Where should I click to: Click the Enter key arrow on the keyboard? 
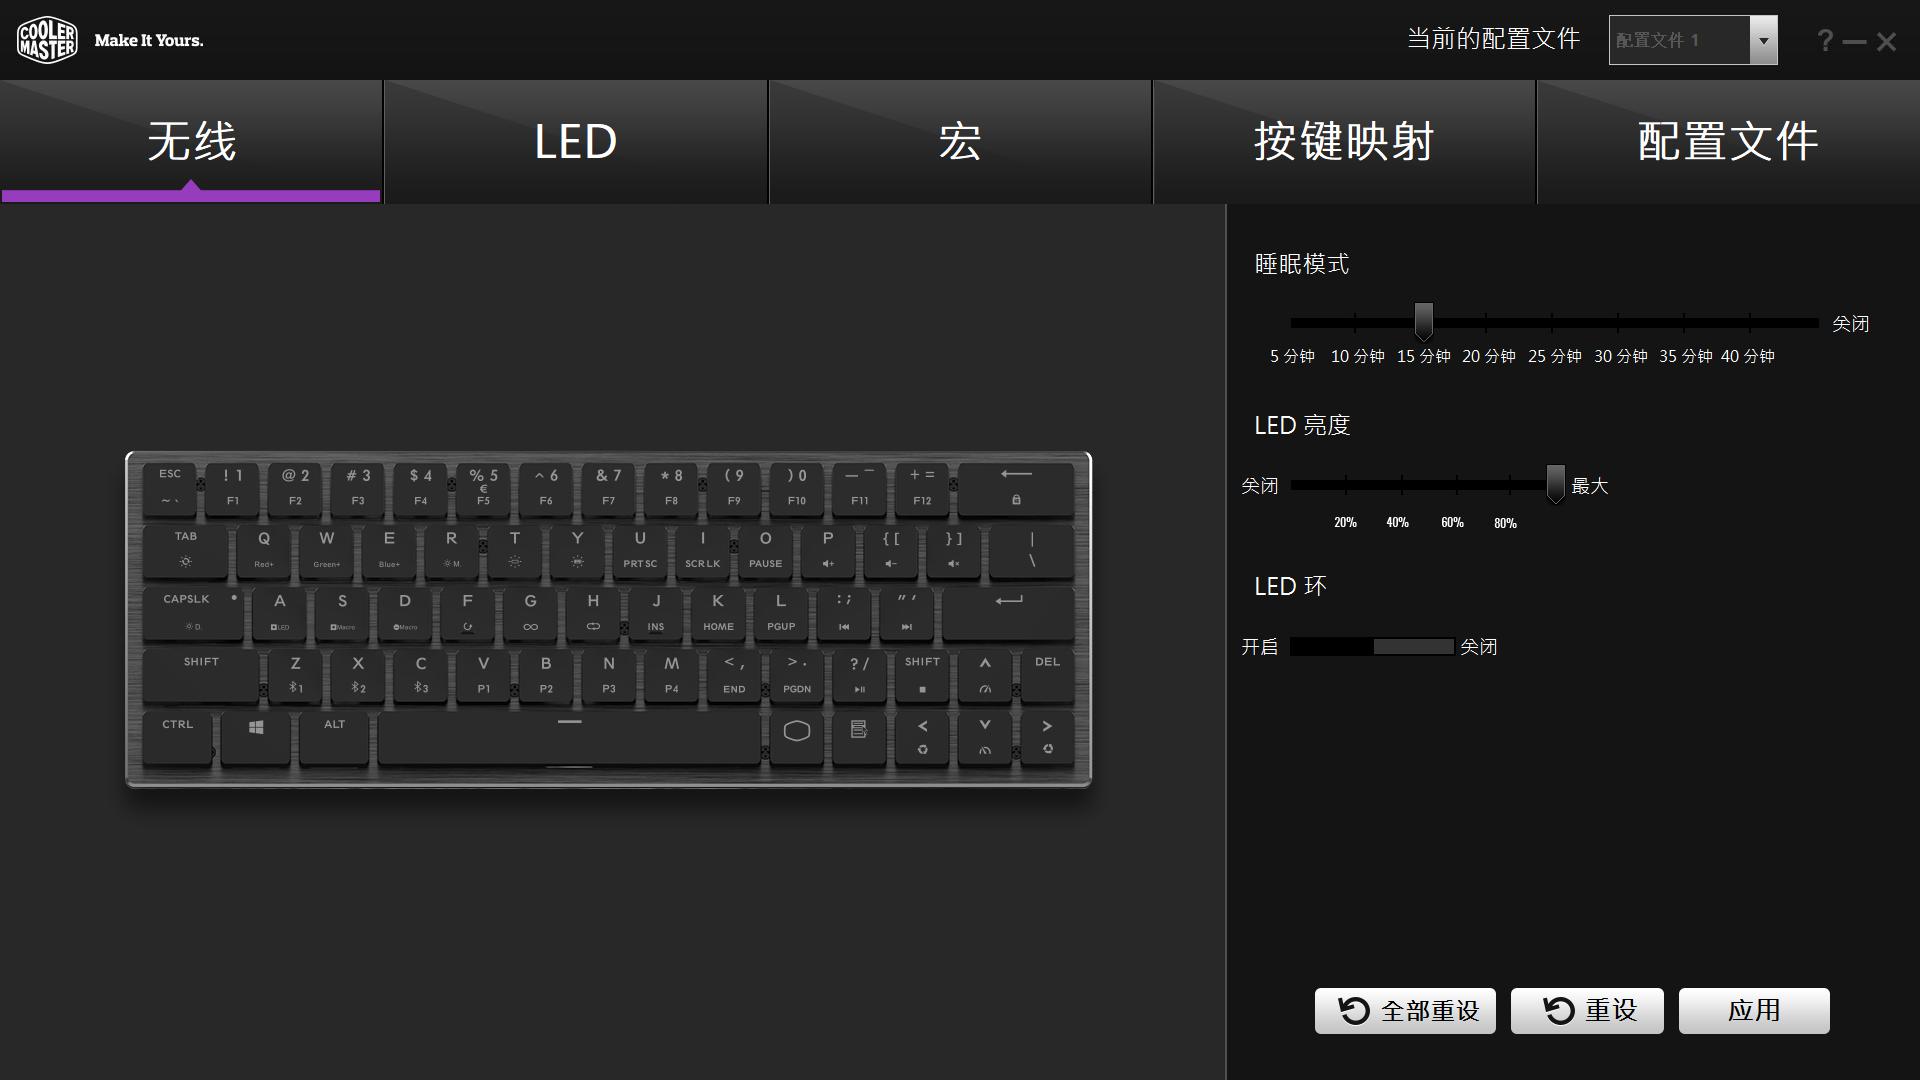[x=1009, y=611]
